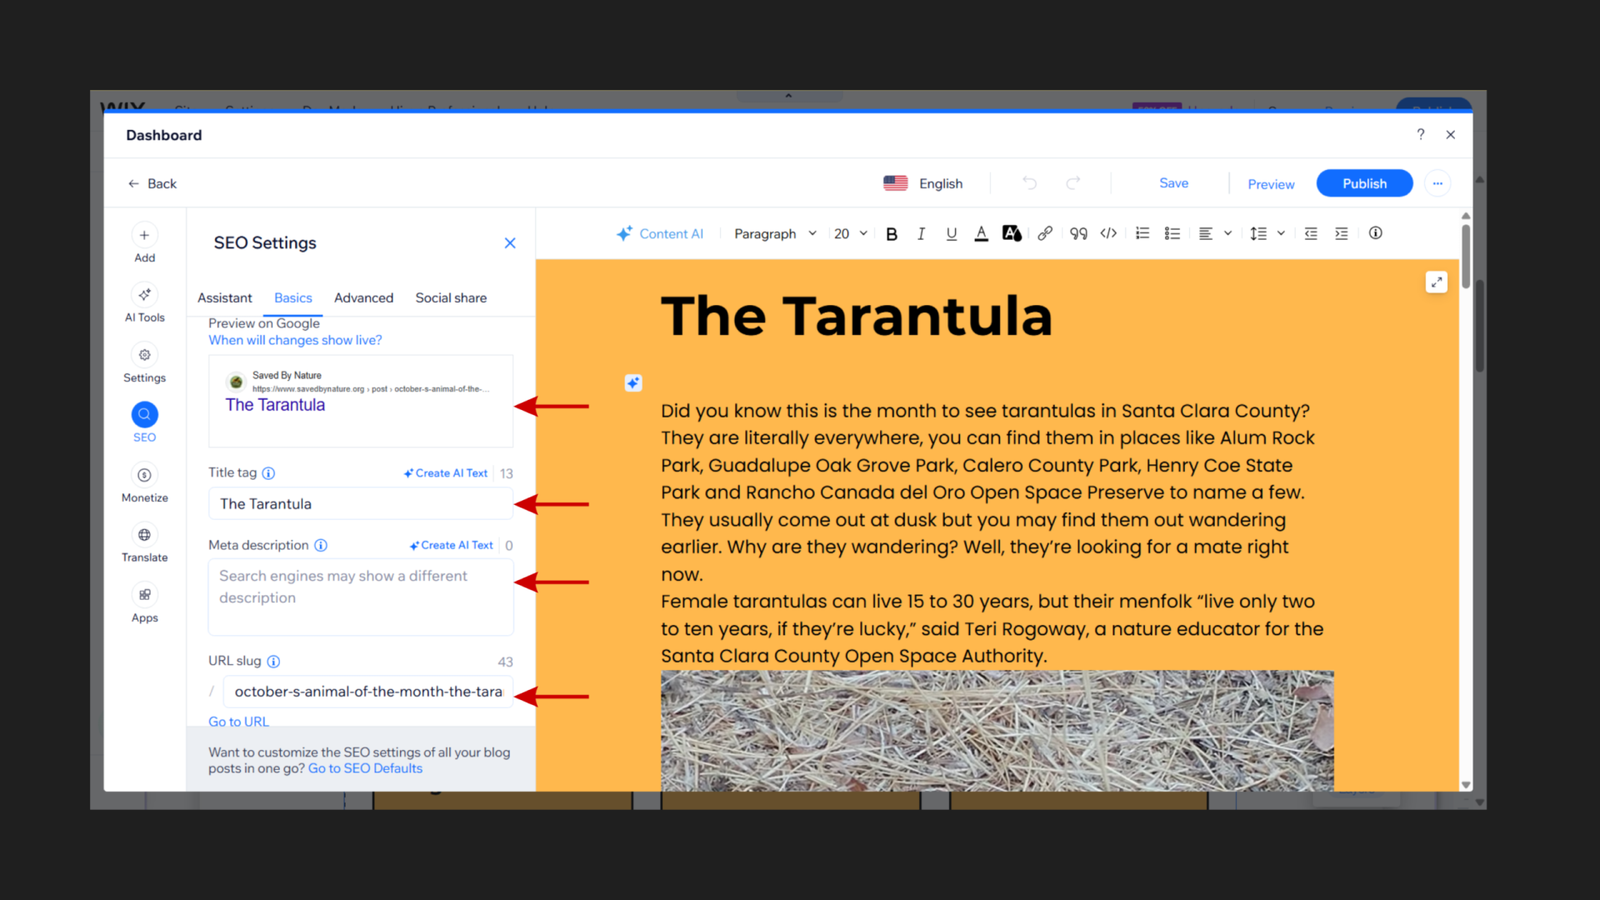
Task: Switch to the Social share tab
Action: 450,297
